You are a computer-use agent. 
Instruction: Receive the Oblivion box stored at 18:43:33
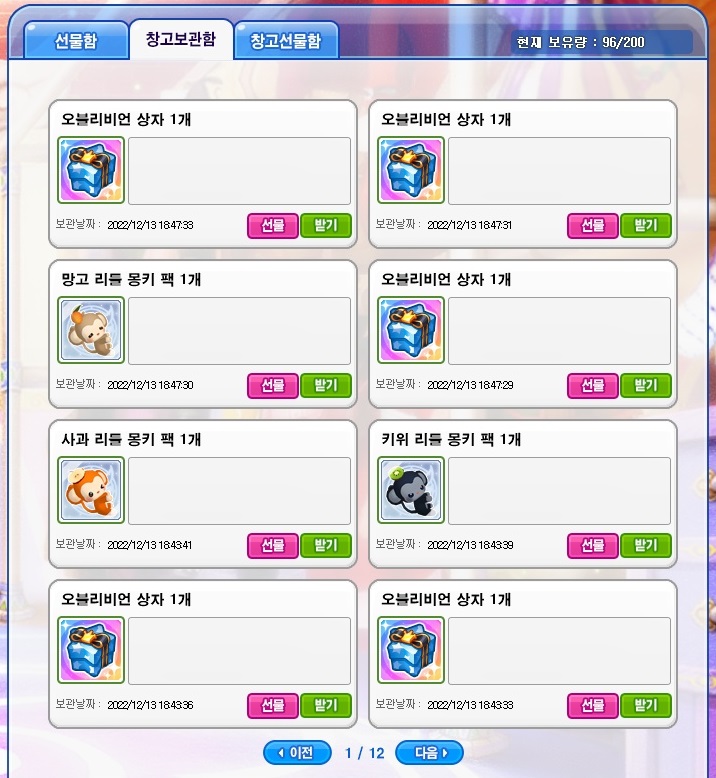point(646,706)
